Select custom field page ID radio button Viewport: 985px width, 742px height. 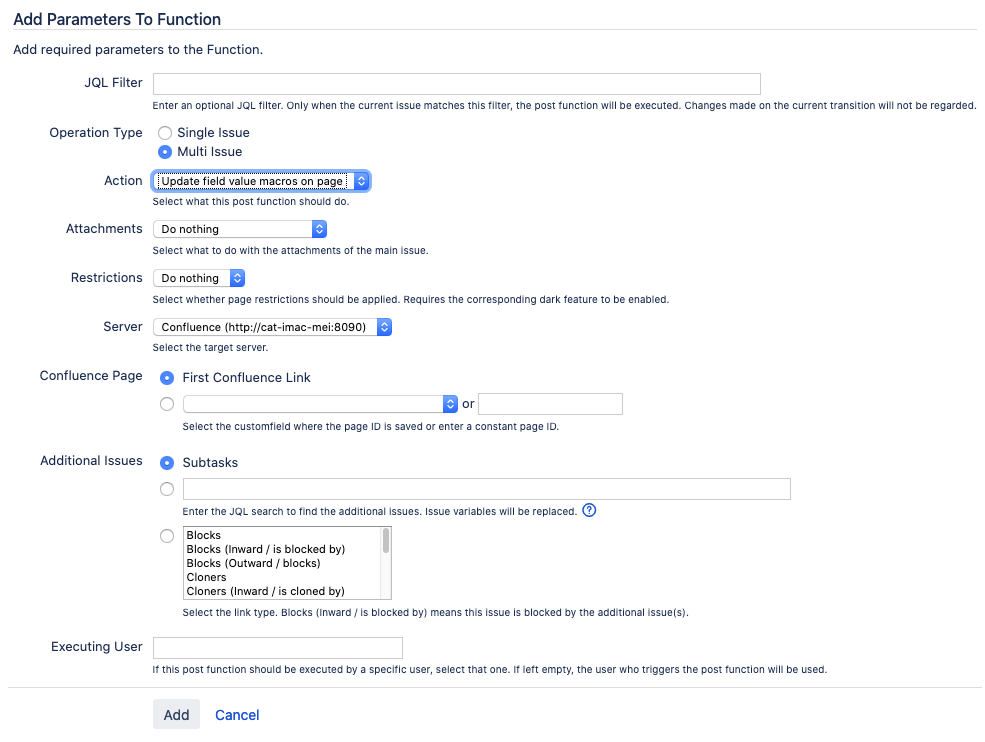click(167, 404)
